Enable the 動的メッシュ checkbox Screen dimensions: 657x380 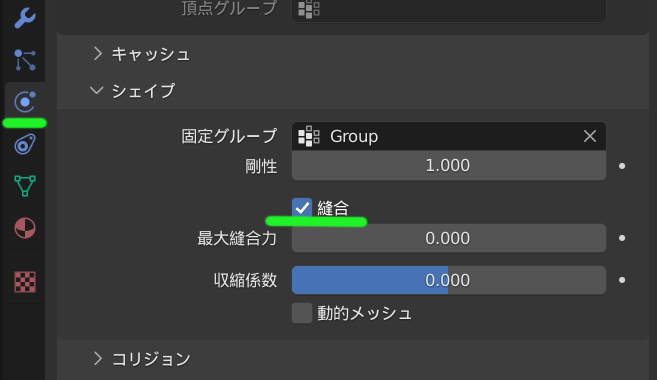pos(302,313)
